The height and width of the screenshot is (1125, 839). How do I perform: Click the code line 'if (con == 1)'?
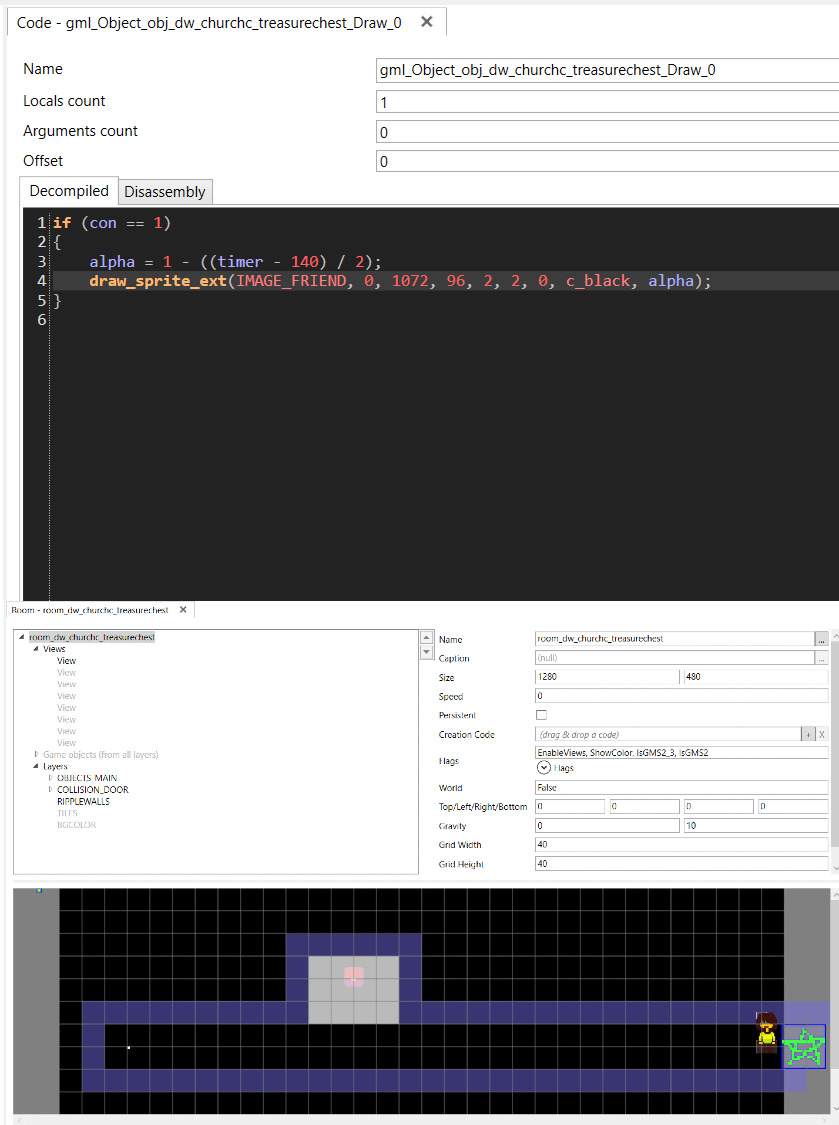click(112, 223)
